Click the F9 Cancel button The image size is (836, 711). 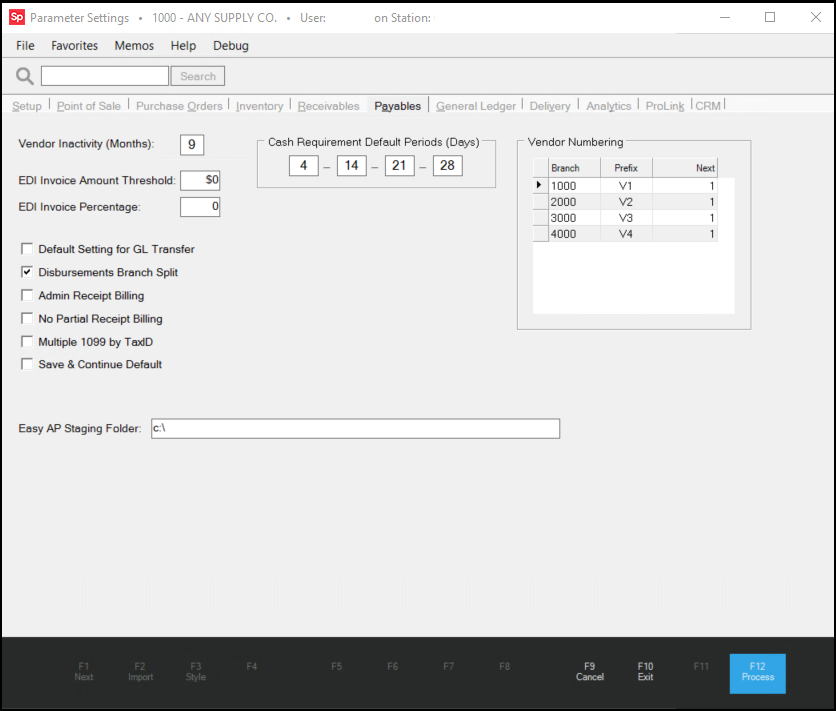tap(590, 671)
